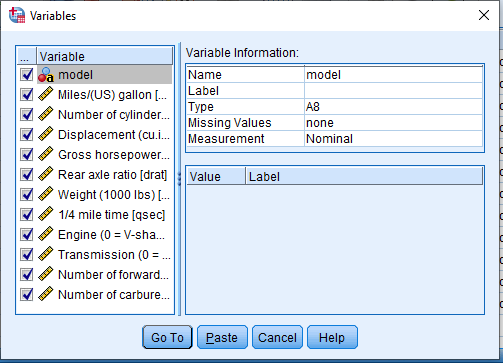Click the Variable column header
The width and height of the screenshot is (503, 363).
(x=105, y=56)
